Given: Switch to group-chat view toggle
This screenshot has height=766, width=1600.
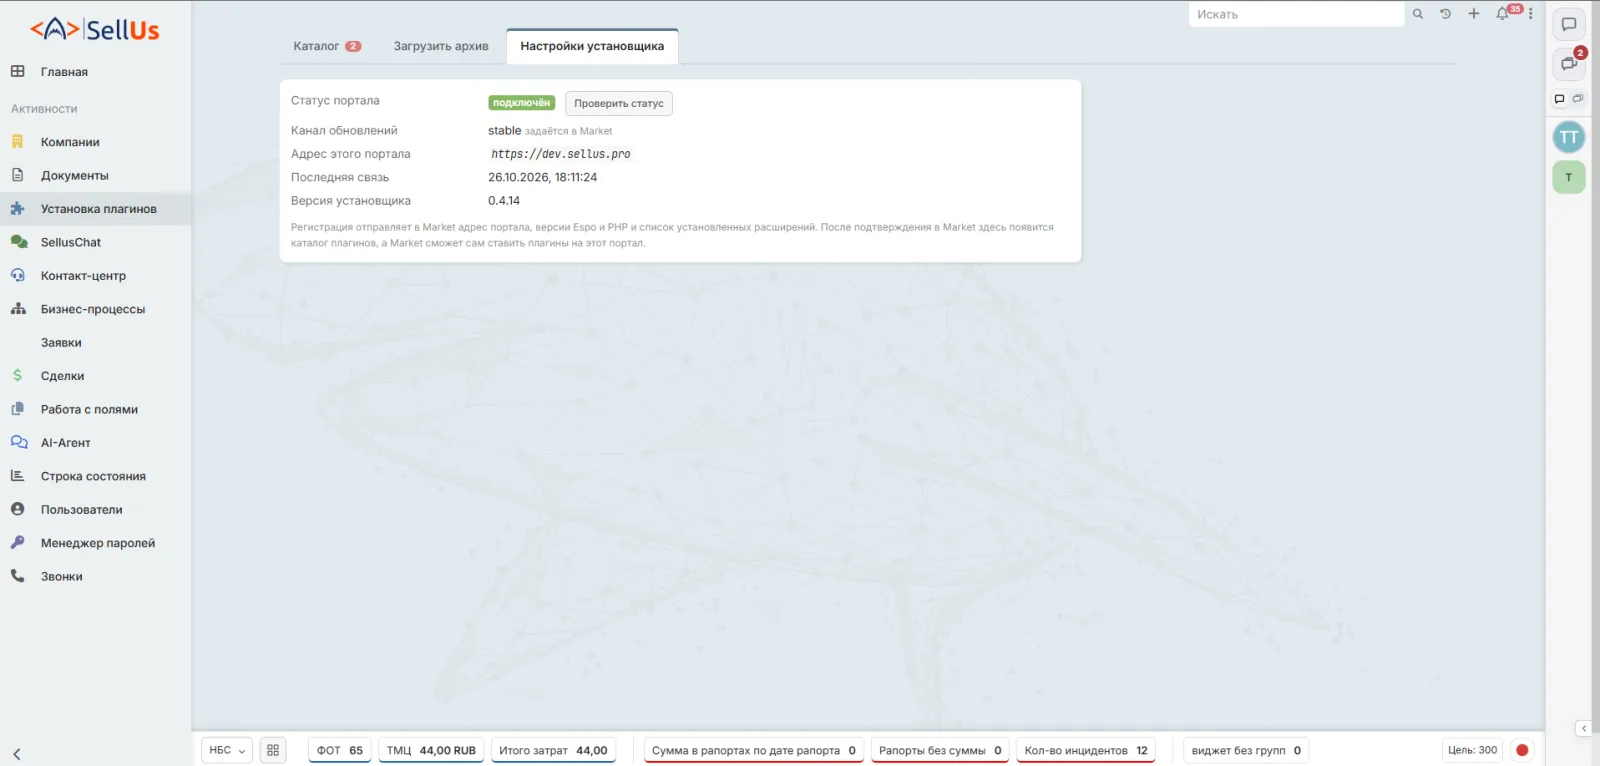Looking at the screenshot, I should [1578, 99].
